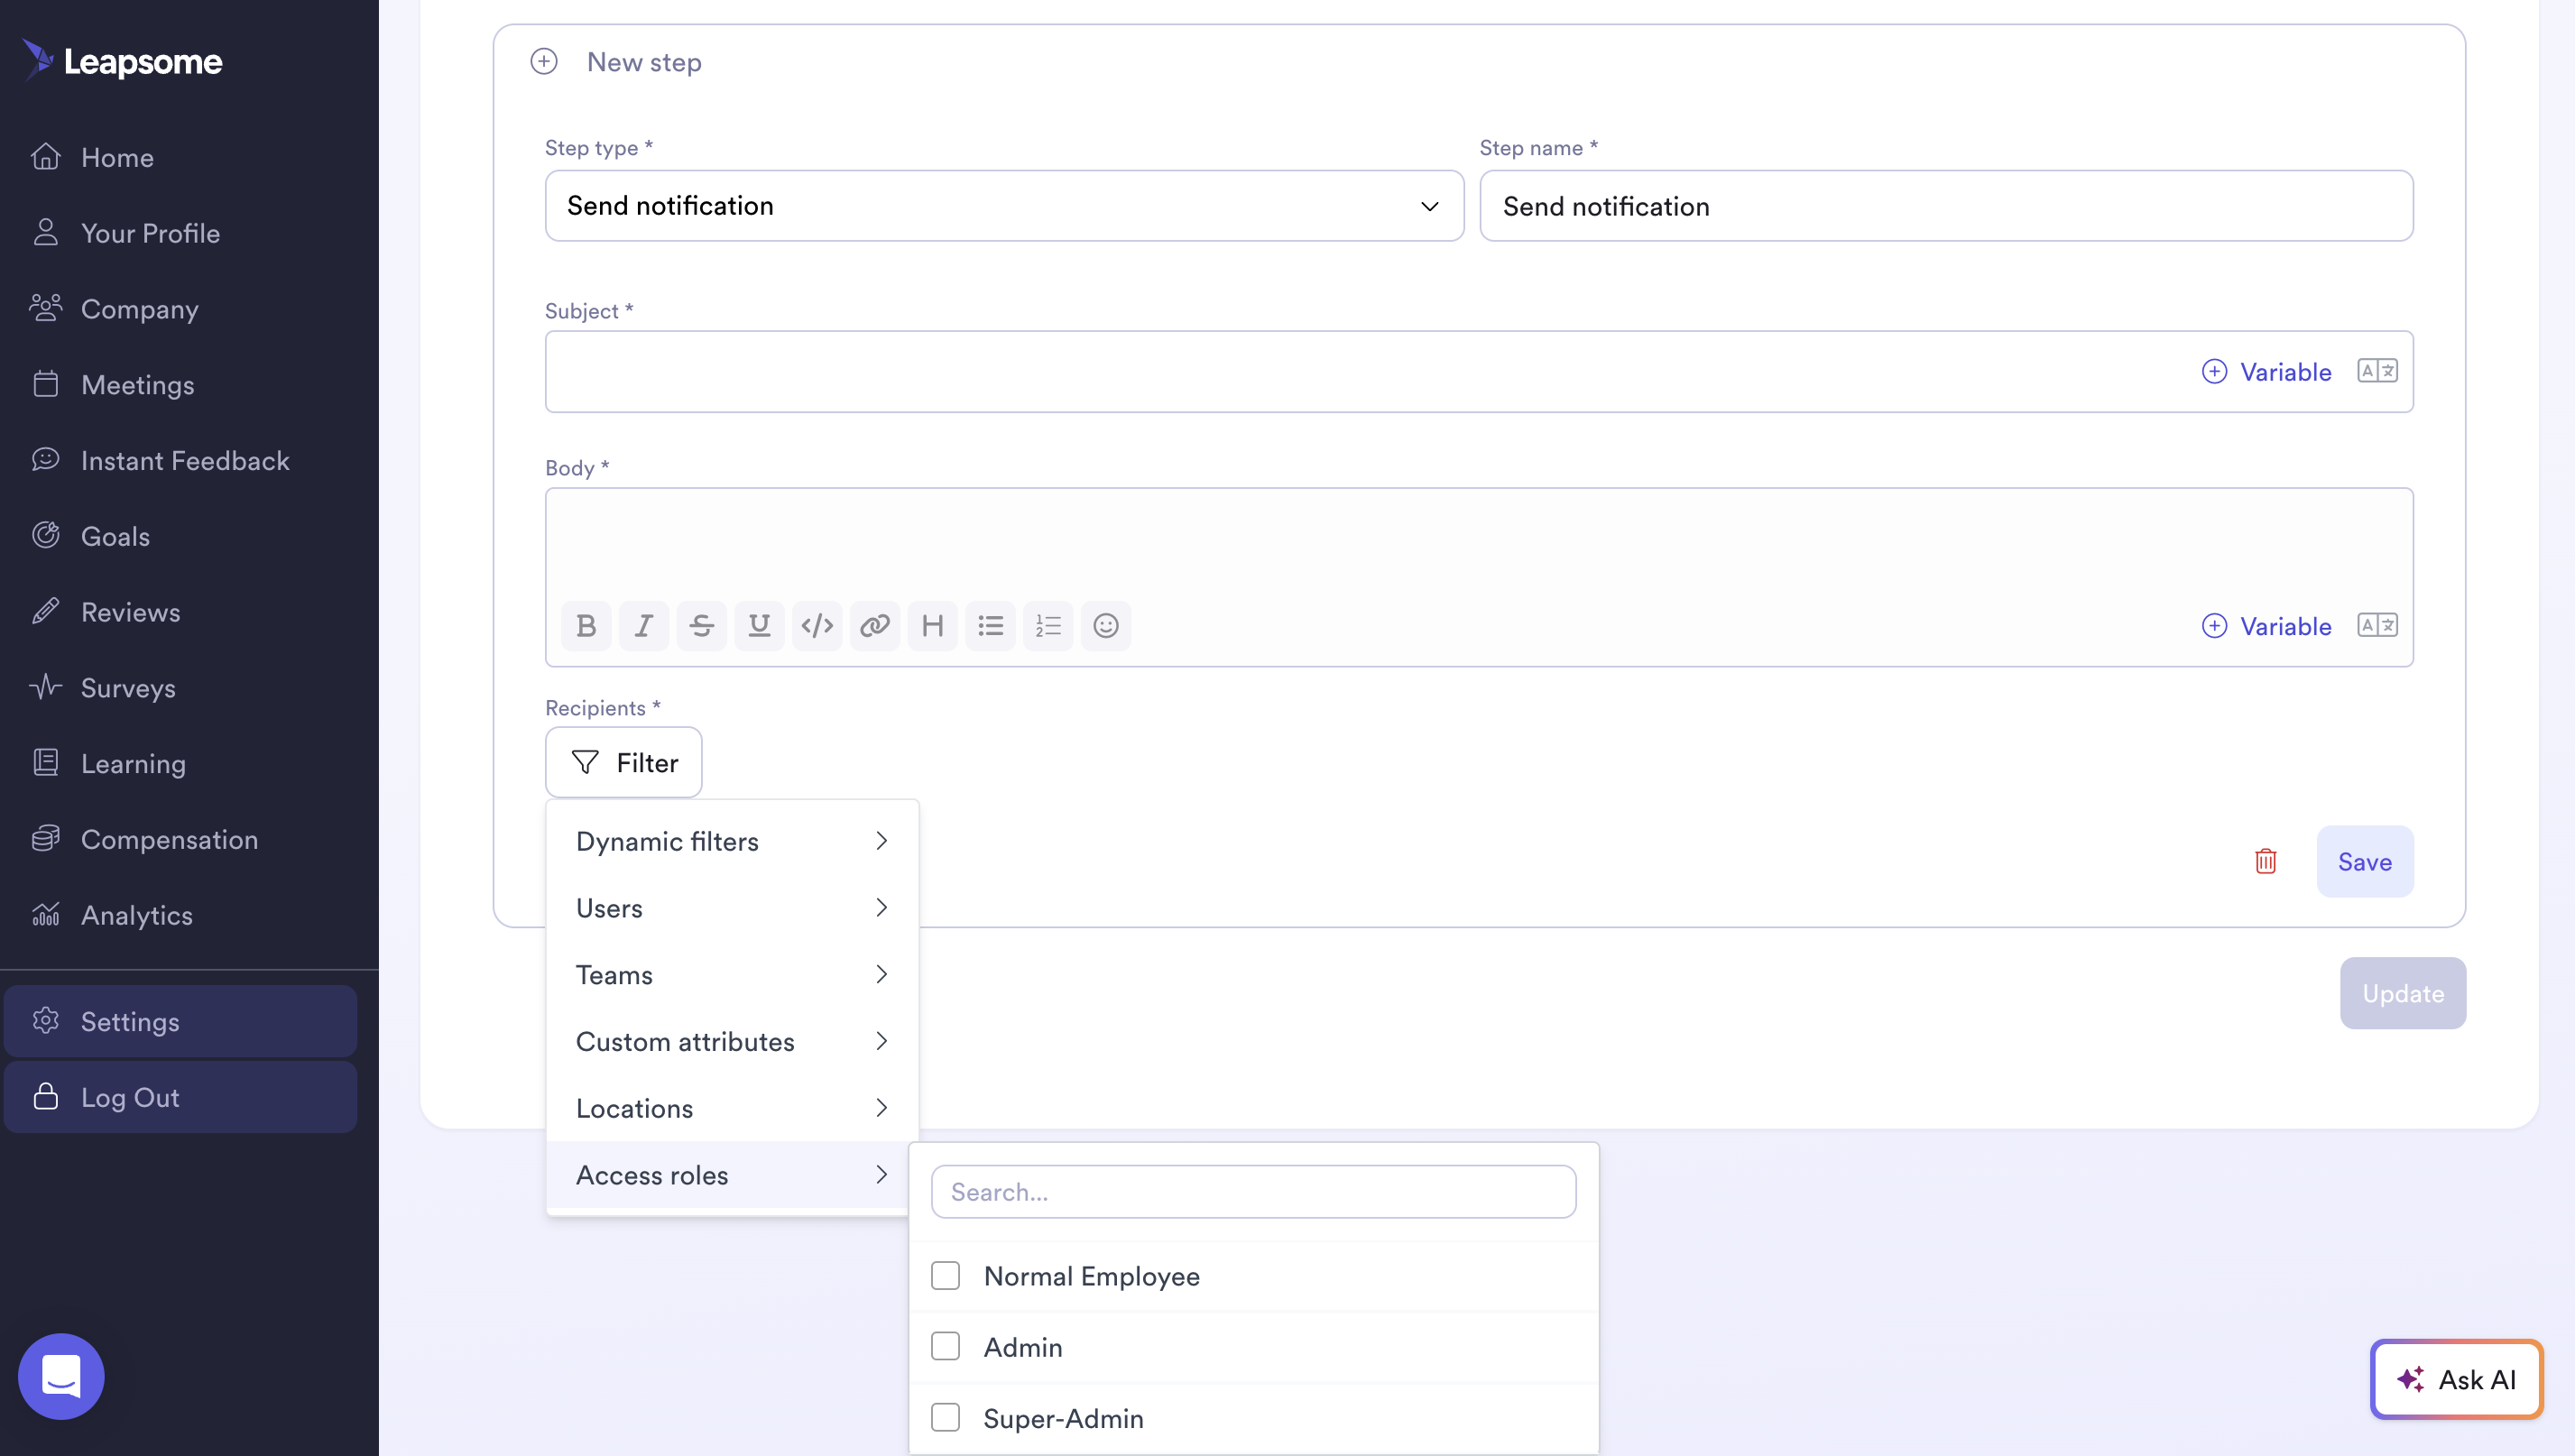This screenshot has width=2575, height=1456.
Task: Save the notification step
Action: pos(2365,861)
